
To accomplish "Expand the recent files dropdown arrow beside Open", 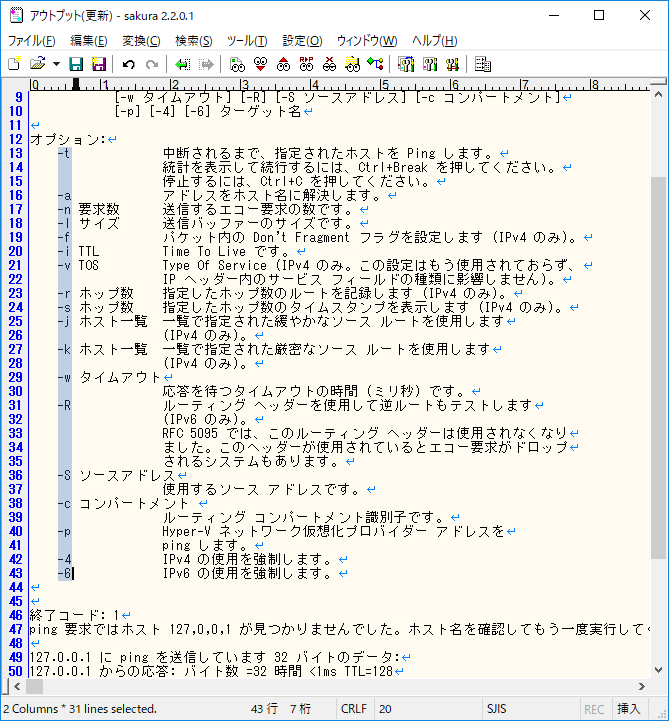I will [56, 64].
